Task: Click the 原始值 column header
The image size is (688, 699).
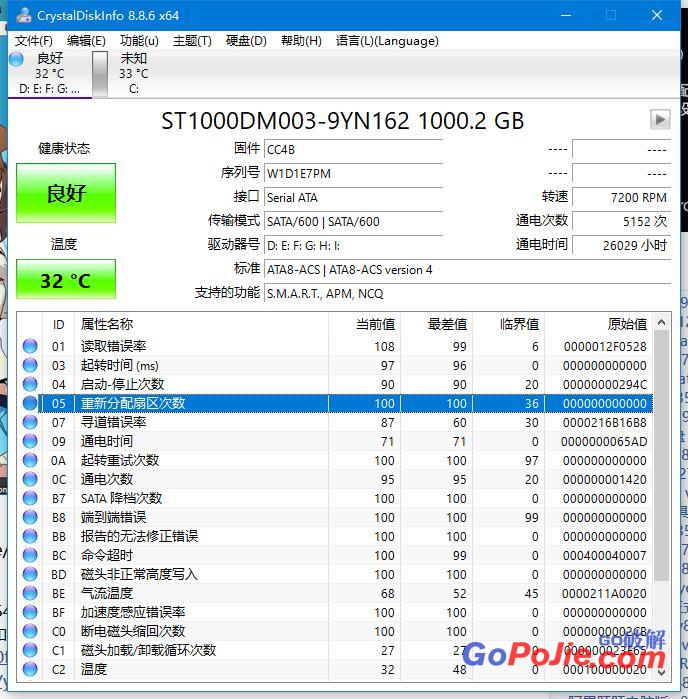Action: click(599, 324)
